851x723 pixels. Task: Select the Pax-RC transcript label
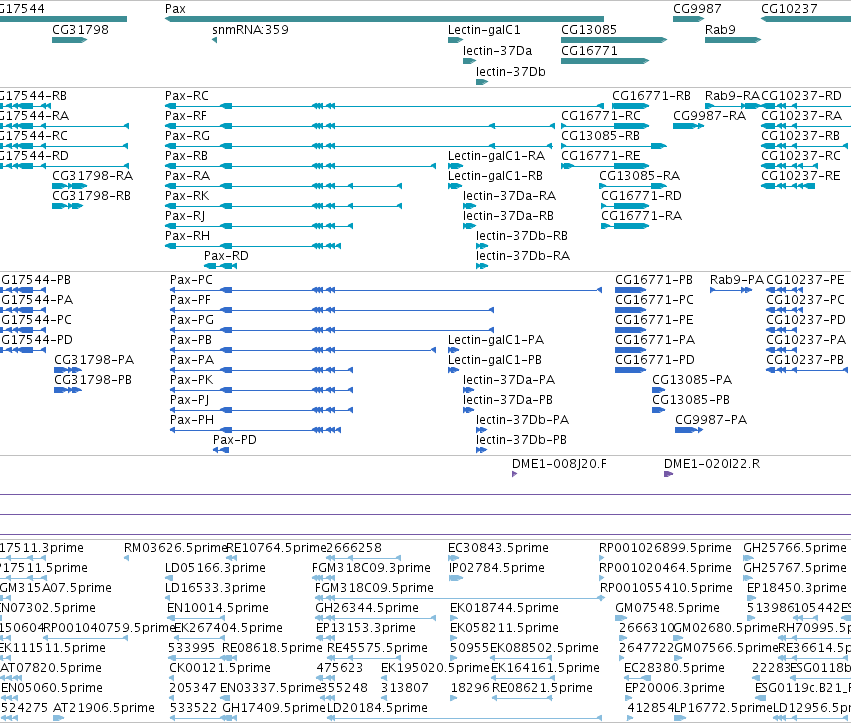coord(187,96)
